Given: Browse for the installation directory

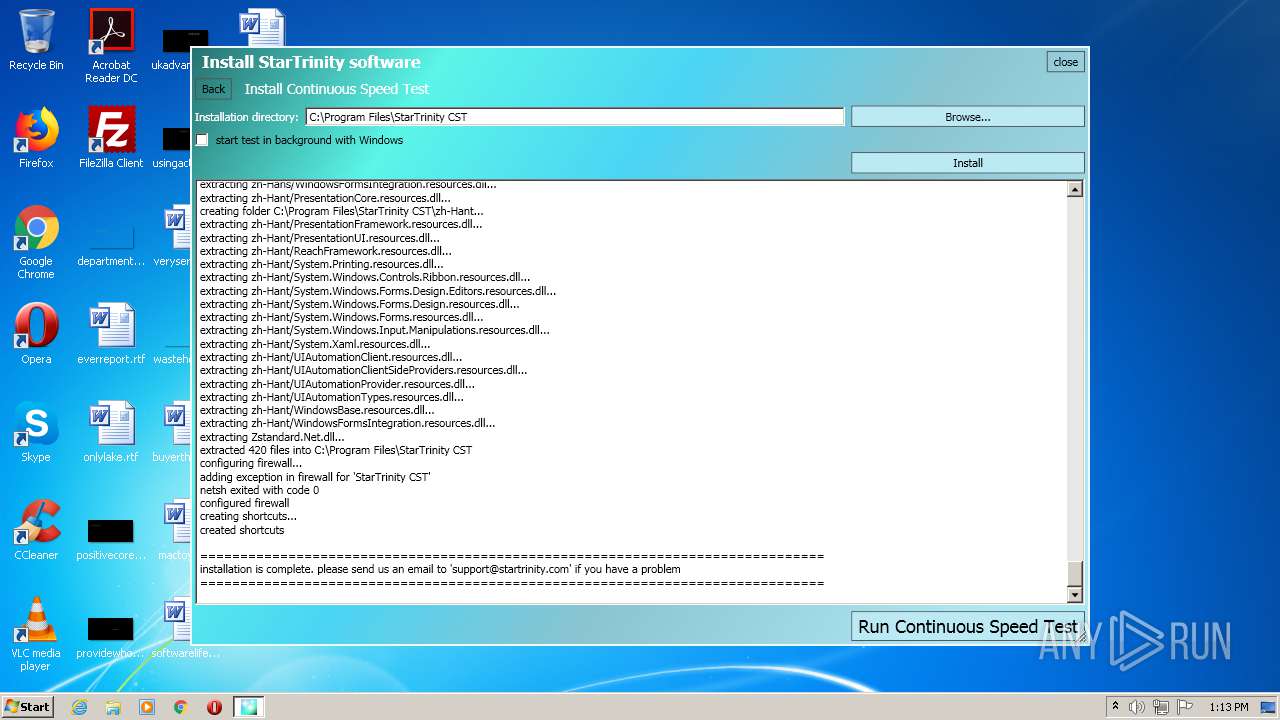Looking at the screenshot, I should 967,117.
